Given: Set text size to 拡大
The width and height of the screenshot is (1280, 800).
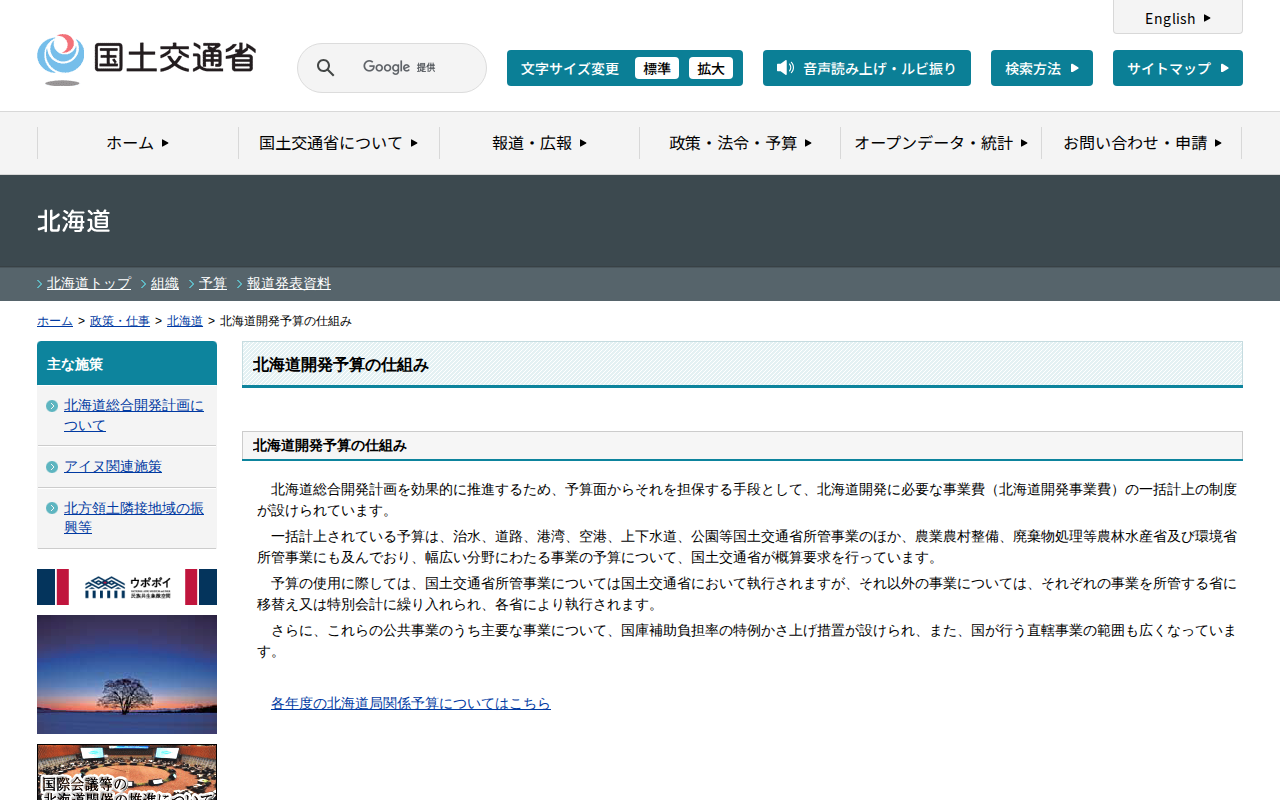Looking at the screenshot, I should 711,69.
